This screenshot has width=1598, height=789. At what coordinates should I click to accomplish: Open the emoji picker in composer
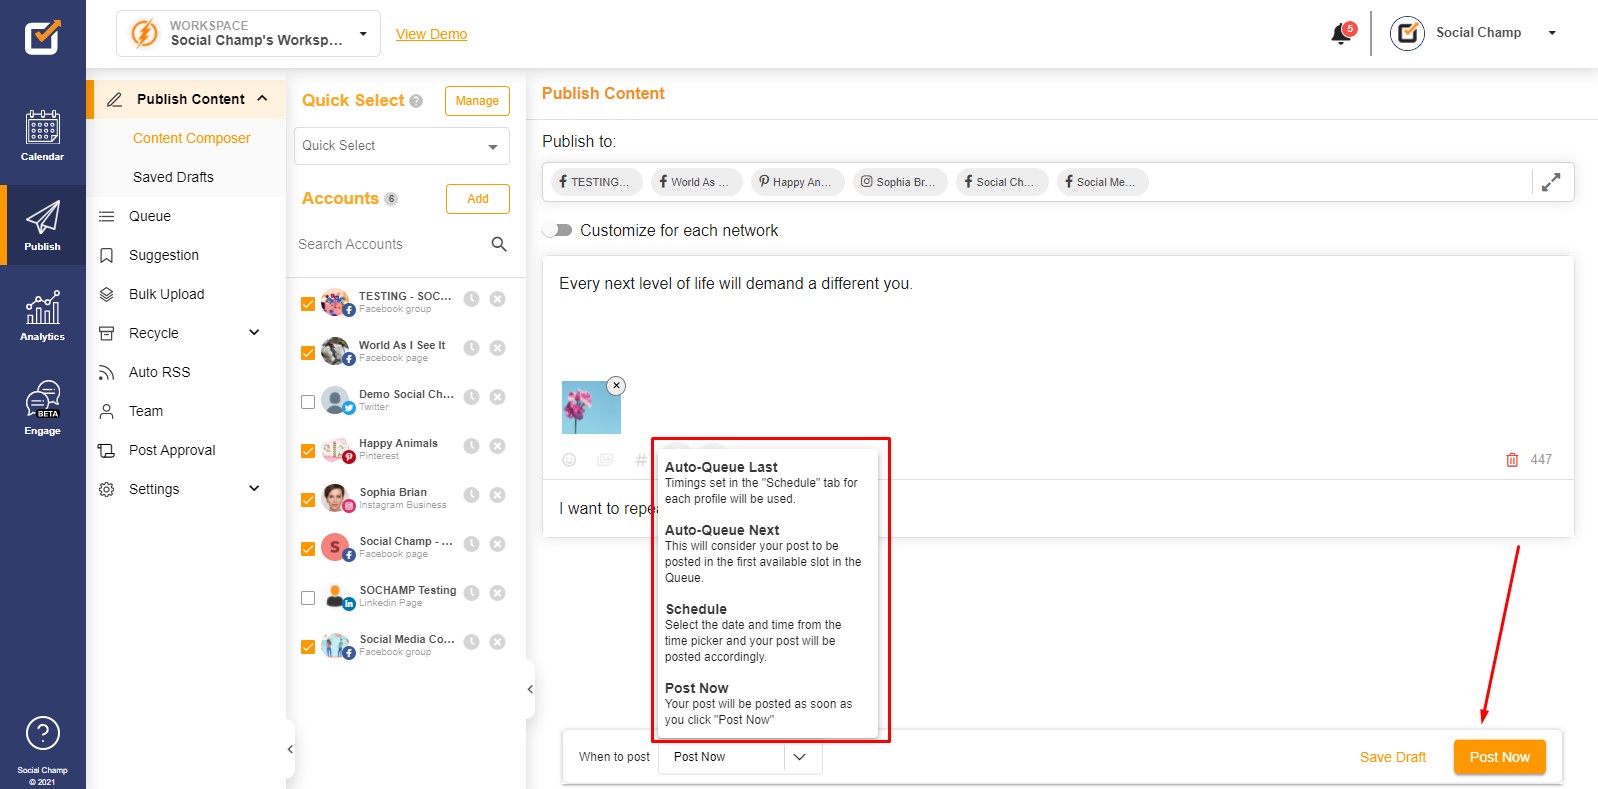[569, 460]
